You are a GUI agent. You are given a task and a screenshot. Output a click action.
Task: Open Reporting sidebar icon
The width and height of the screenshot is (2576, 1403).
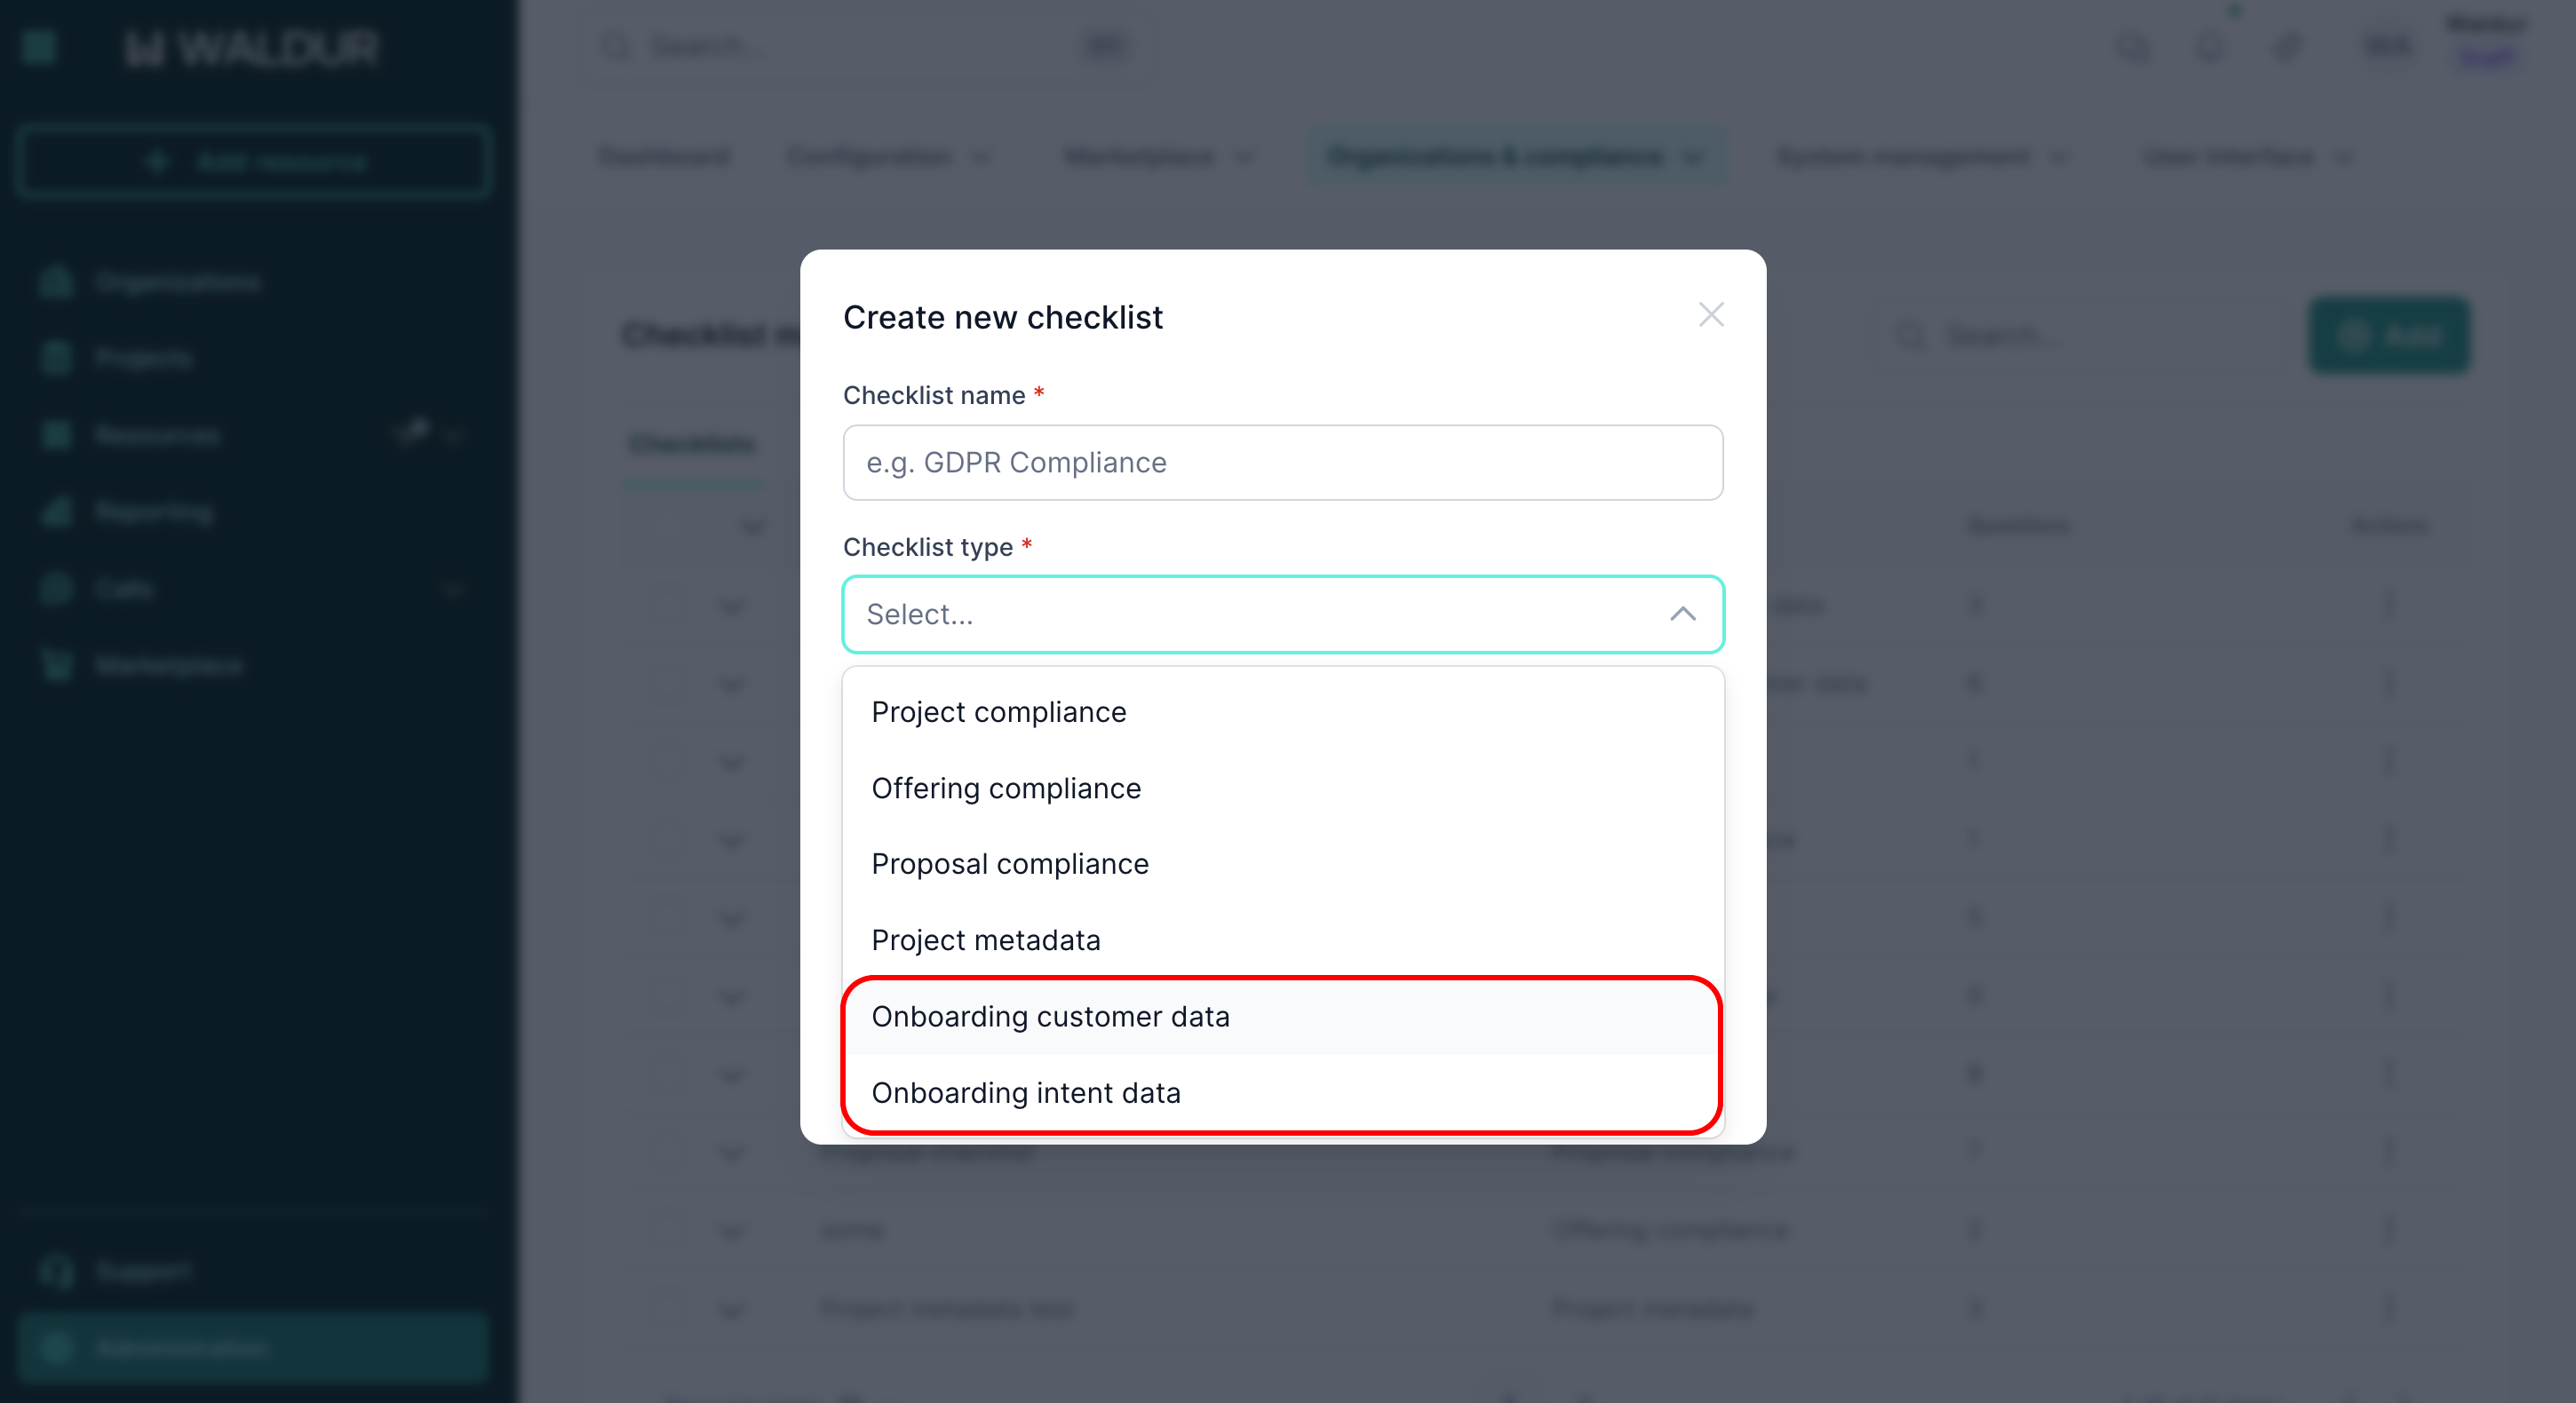pyautogui.click(x=57, y=512)
